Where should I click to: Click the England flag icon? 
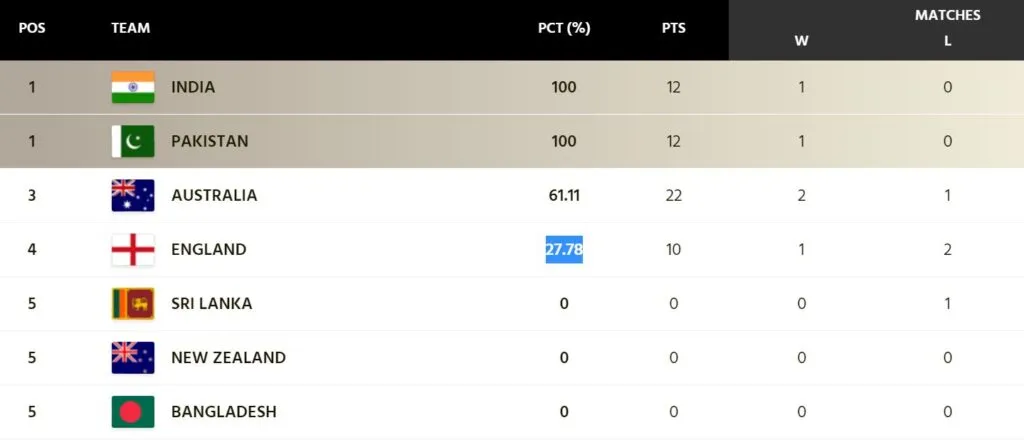tap(132, 249)
